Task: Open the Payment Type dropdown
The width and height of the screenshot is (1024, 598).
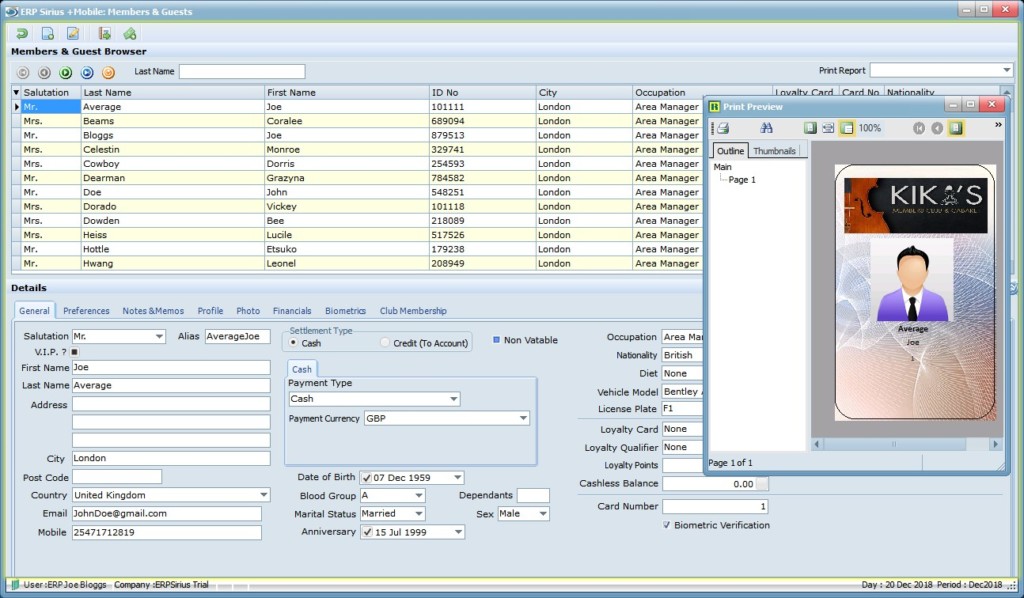Action: click(453, 399)
